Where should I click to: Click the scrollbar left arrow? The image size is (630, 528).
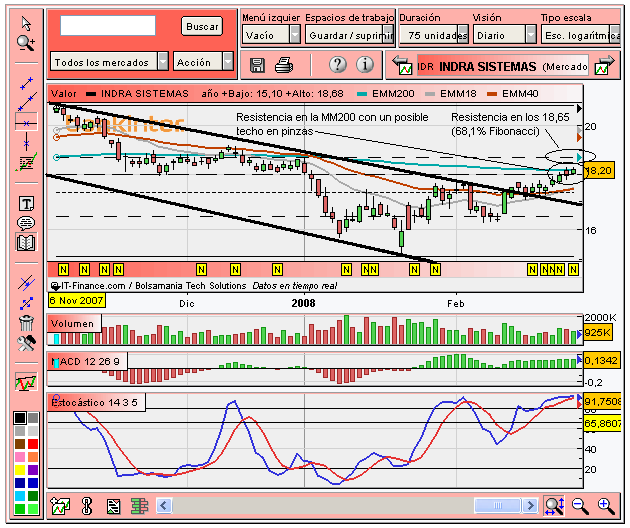click(164, 505)
